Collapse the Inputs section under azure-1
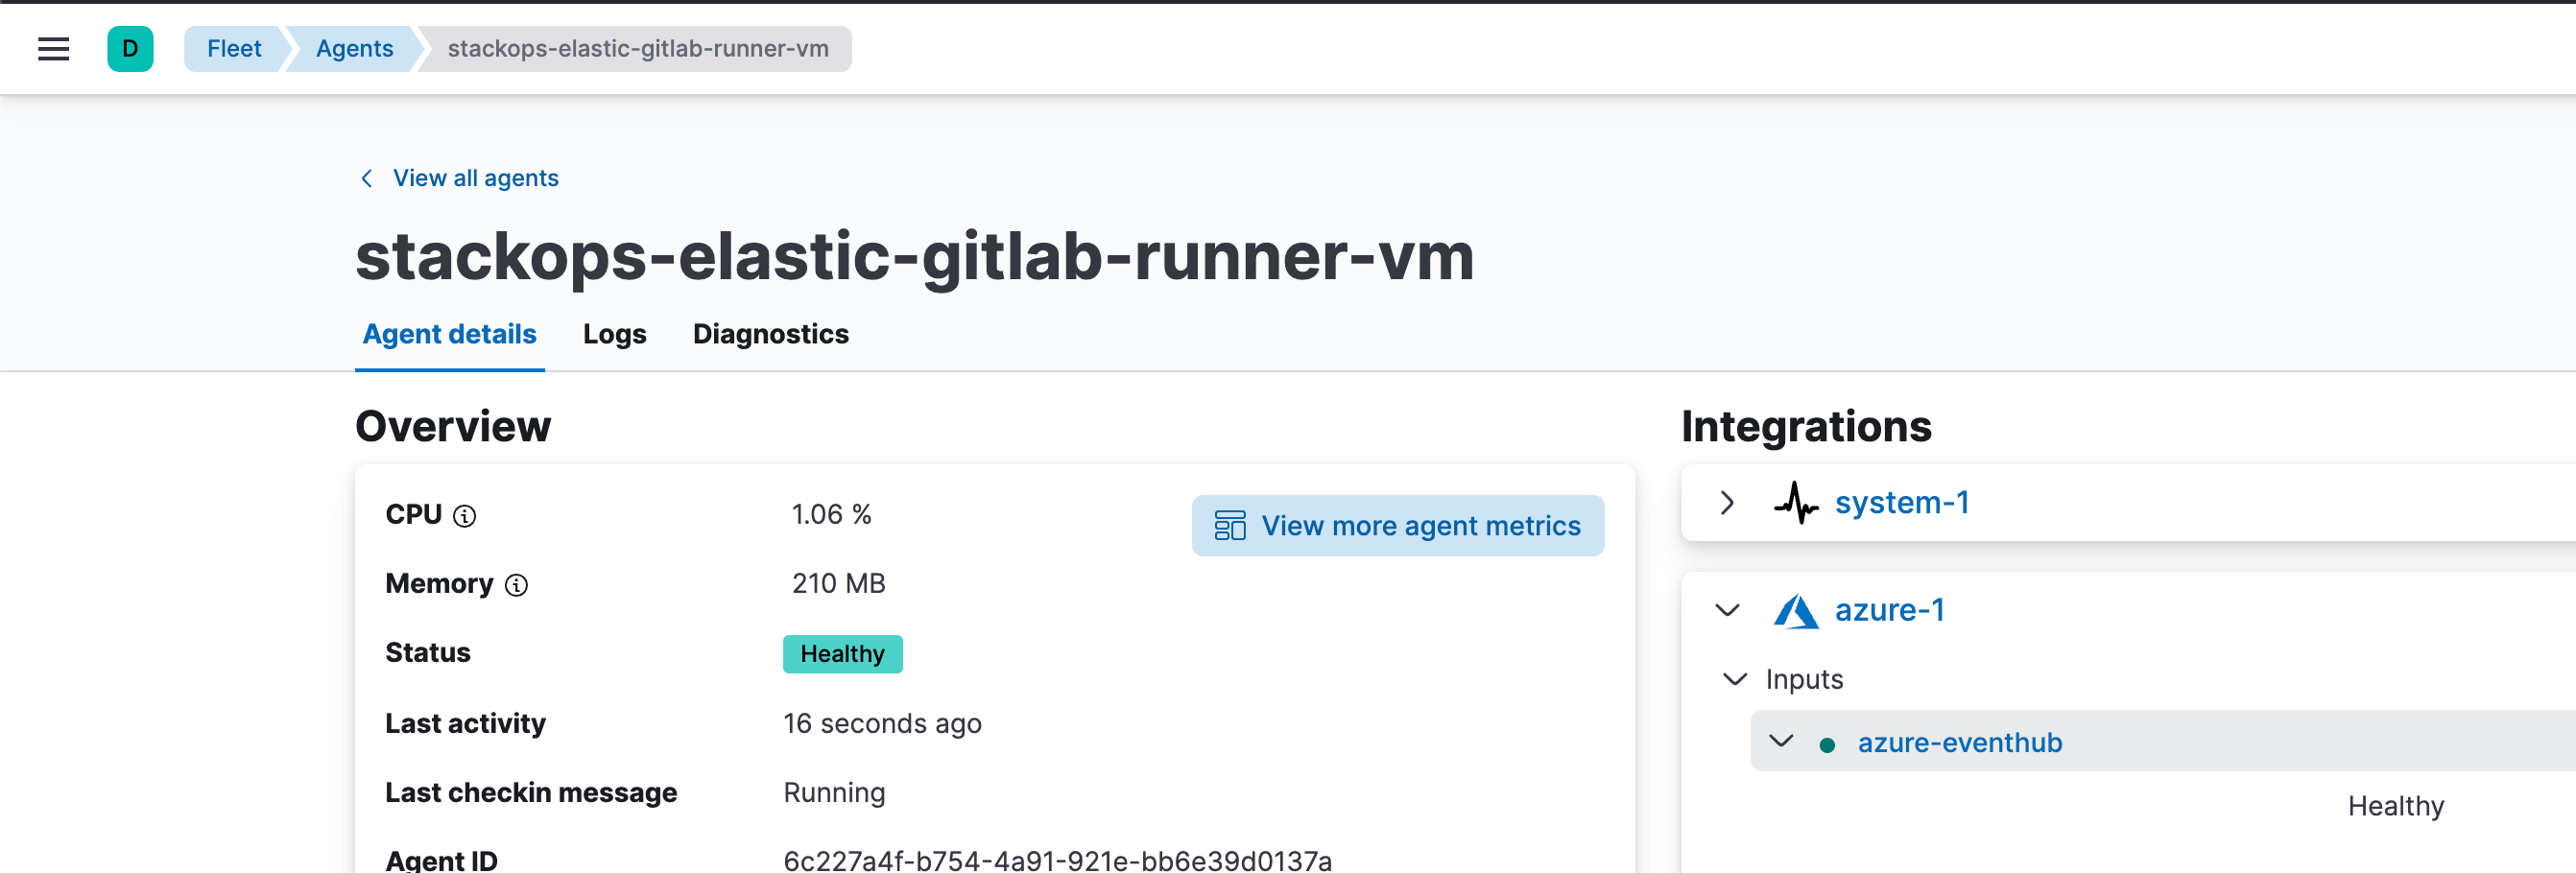The height and width of the screenshot is (873, 2576). pos(1734,679)
